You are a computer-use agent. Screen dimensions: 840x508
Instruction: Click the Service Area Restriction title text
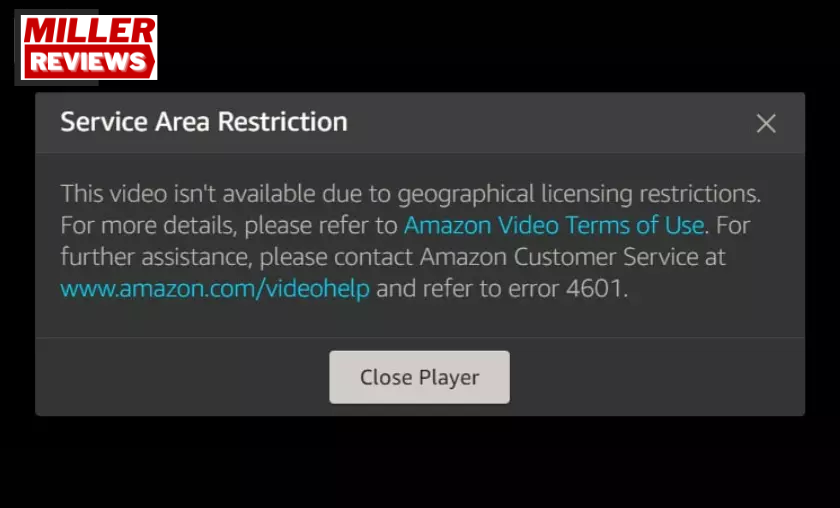[204, 122]
